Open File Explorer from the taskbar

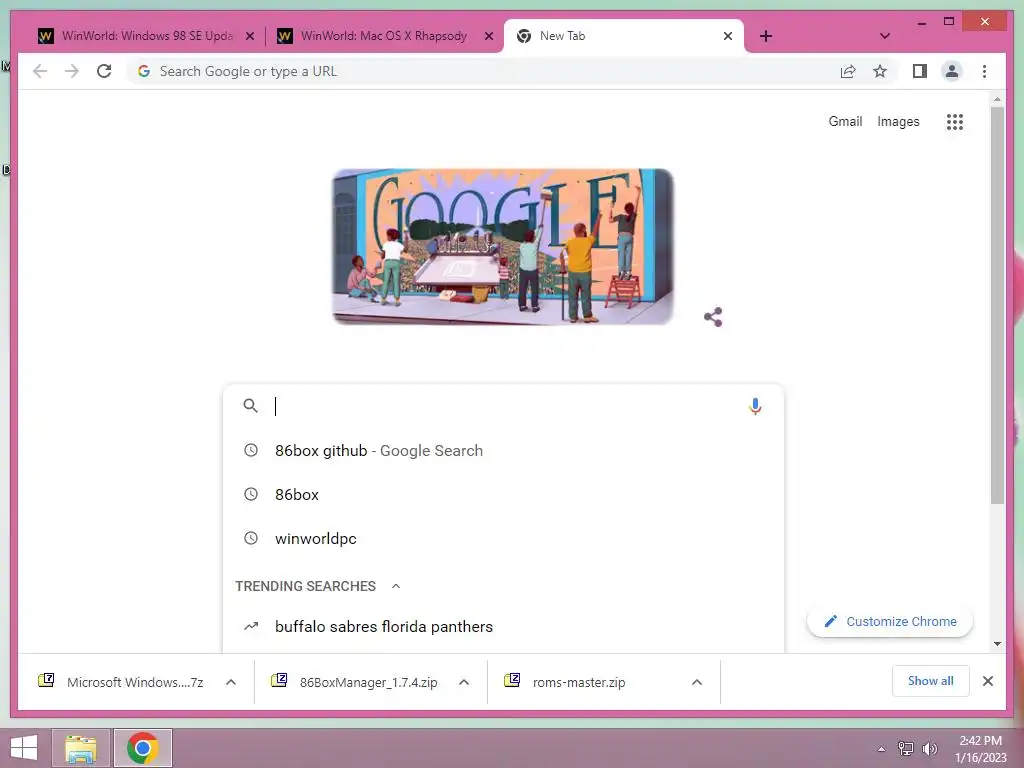pyautogui.click(x=81, y=748)
